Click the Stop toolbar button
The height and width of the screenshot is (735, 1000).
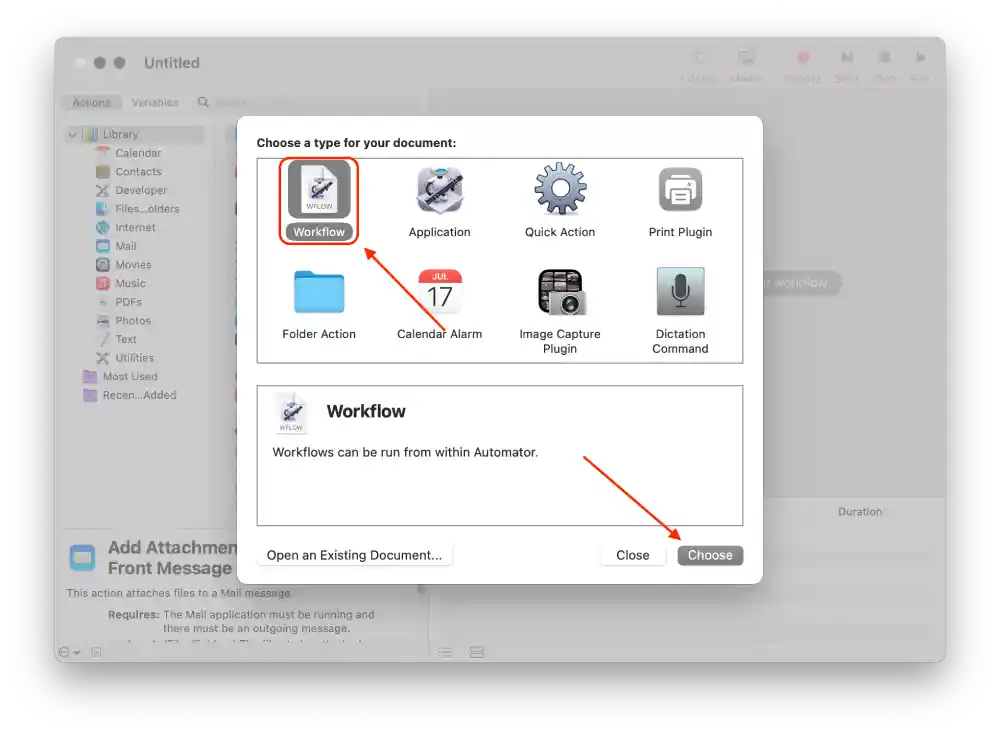click(884, 58)
